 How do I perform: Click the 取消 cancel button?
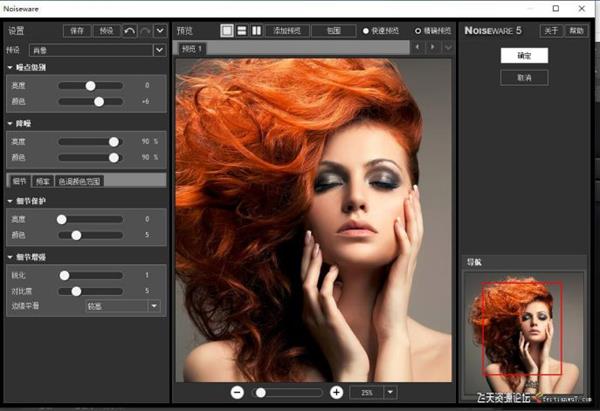[524, 77]
